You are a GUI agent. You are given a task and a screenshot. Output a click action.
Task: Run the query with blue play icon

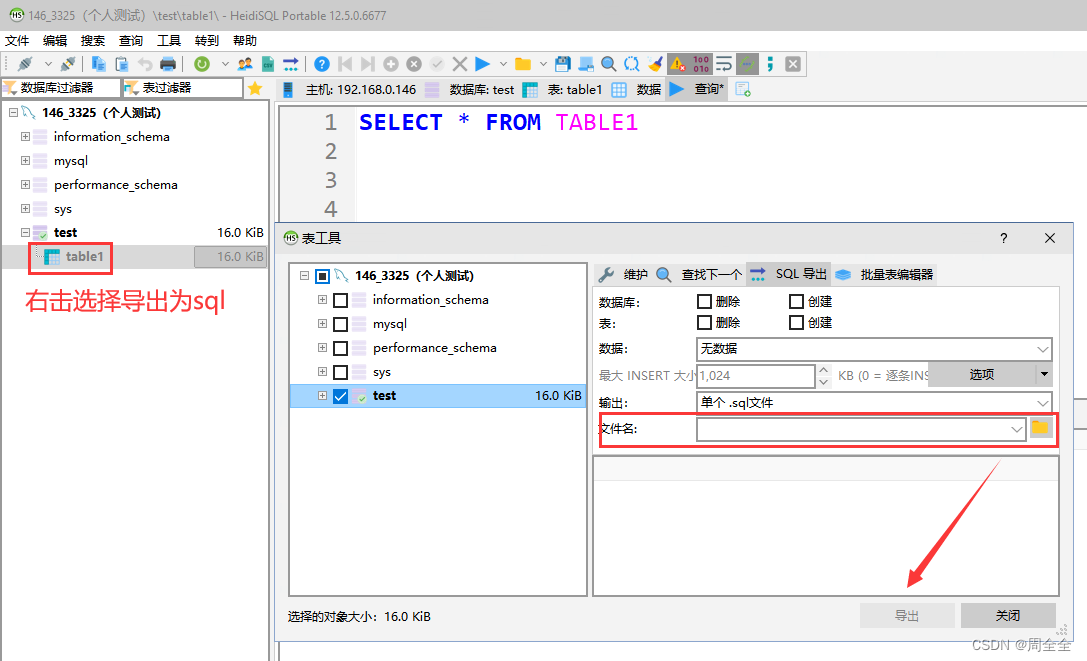482,65
